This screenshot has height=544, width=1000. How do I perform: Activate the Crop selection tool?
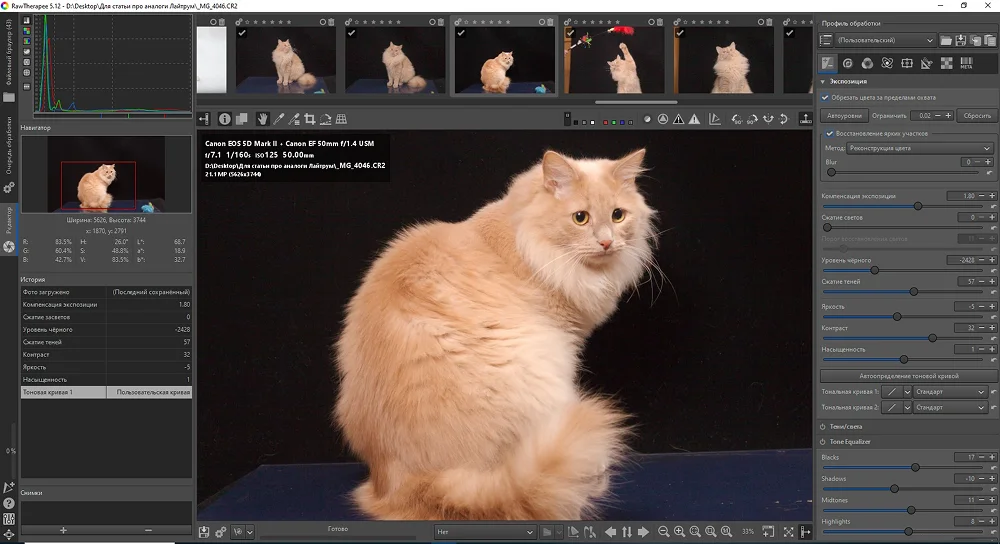[309, 119]
